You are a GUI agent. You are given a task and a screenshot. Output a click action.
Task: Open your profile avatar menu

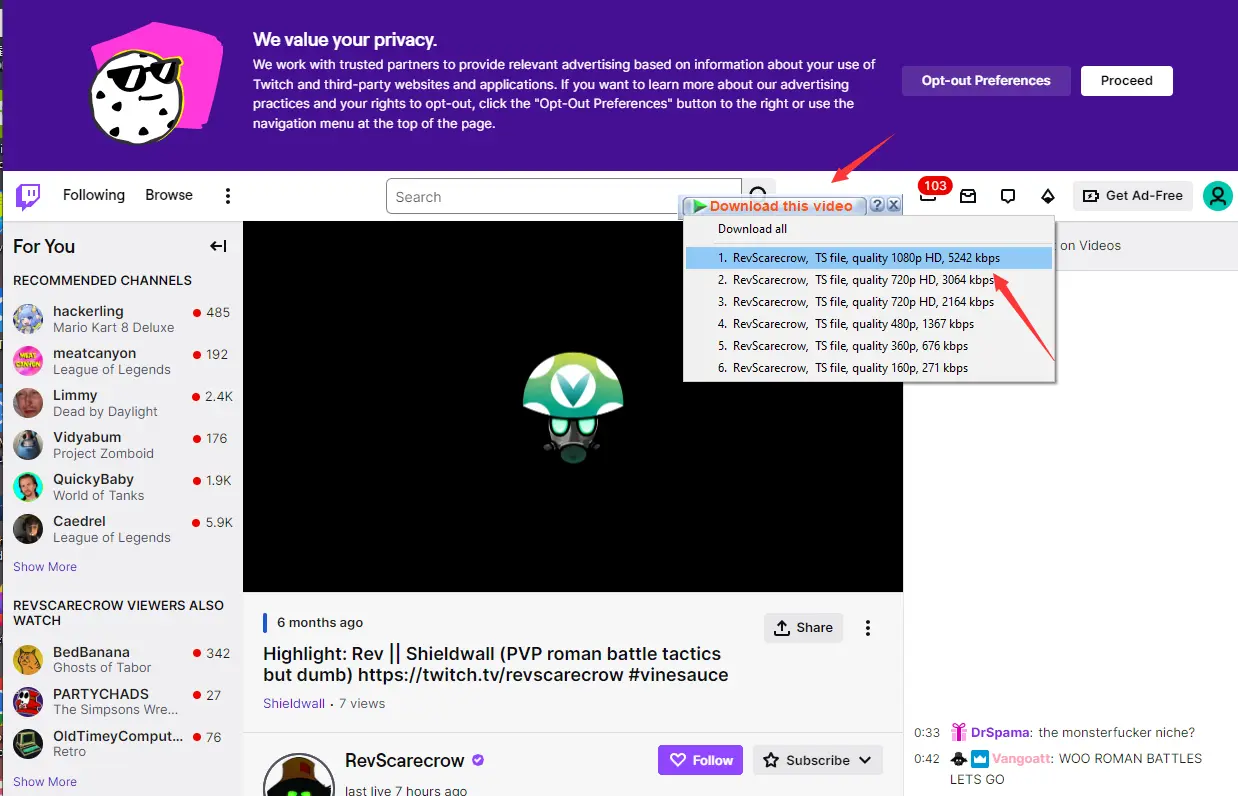[1217, 195]
